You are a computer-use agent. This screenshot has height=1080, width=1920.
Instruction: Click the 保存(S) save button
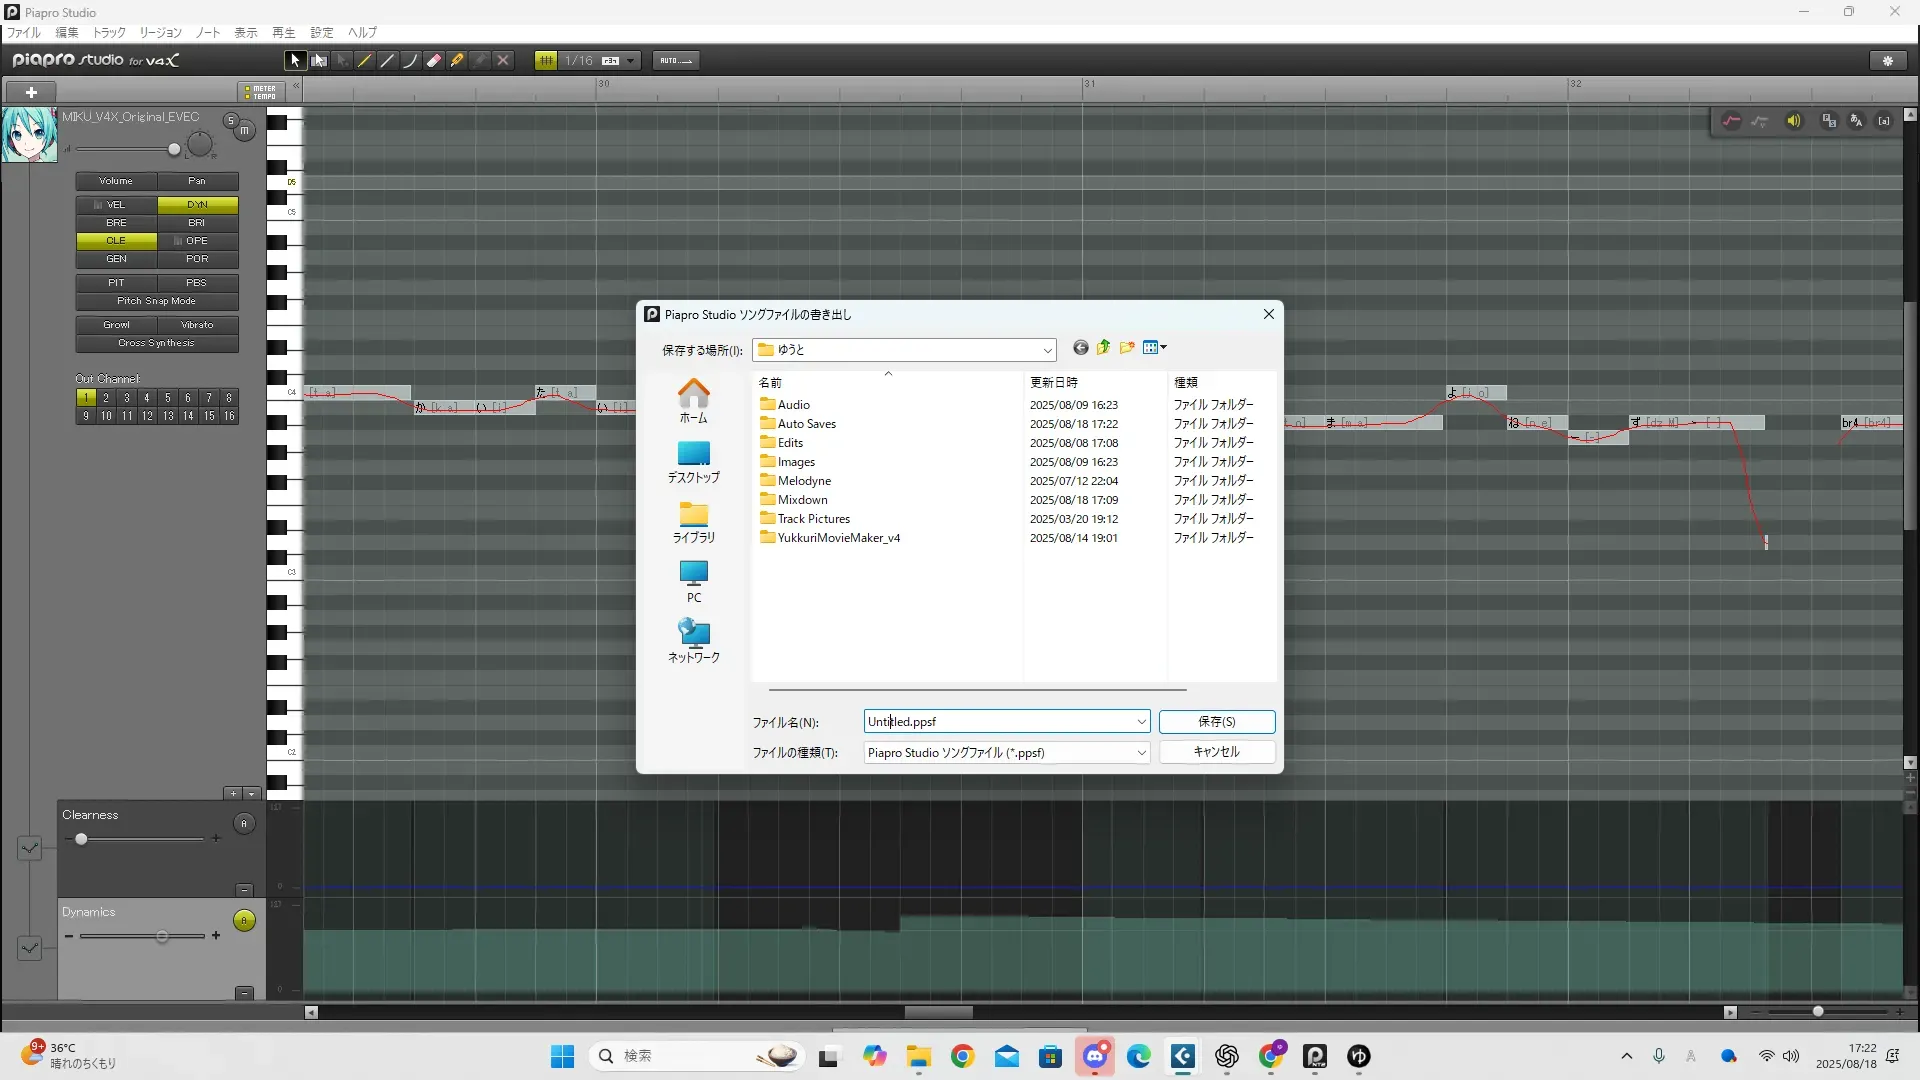[1216, 722]
